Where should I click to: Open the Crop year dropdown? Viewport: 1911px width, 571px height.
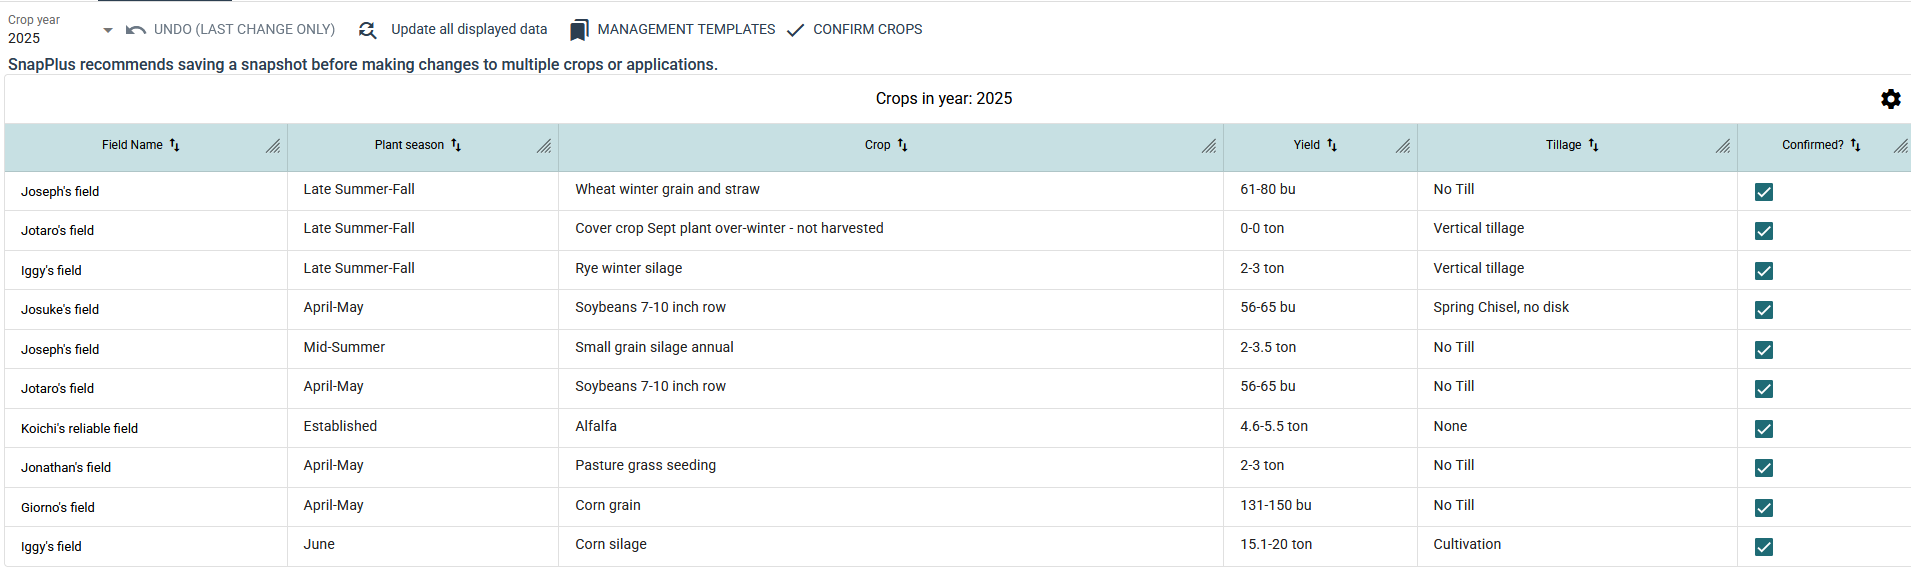(x=107, y=31)
